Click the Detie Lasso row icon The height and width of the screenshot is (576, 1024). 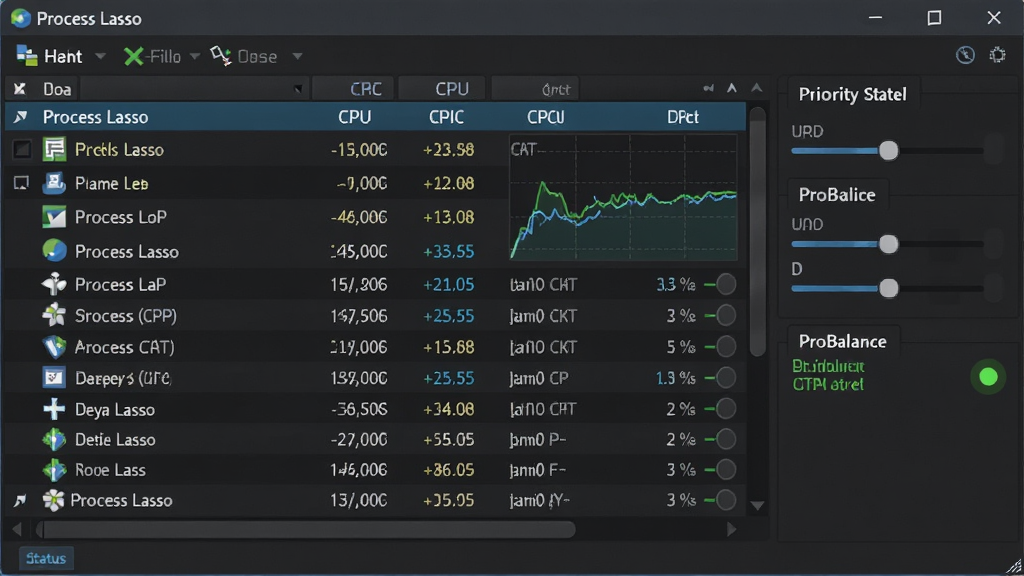[x=54, y=440]
